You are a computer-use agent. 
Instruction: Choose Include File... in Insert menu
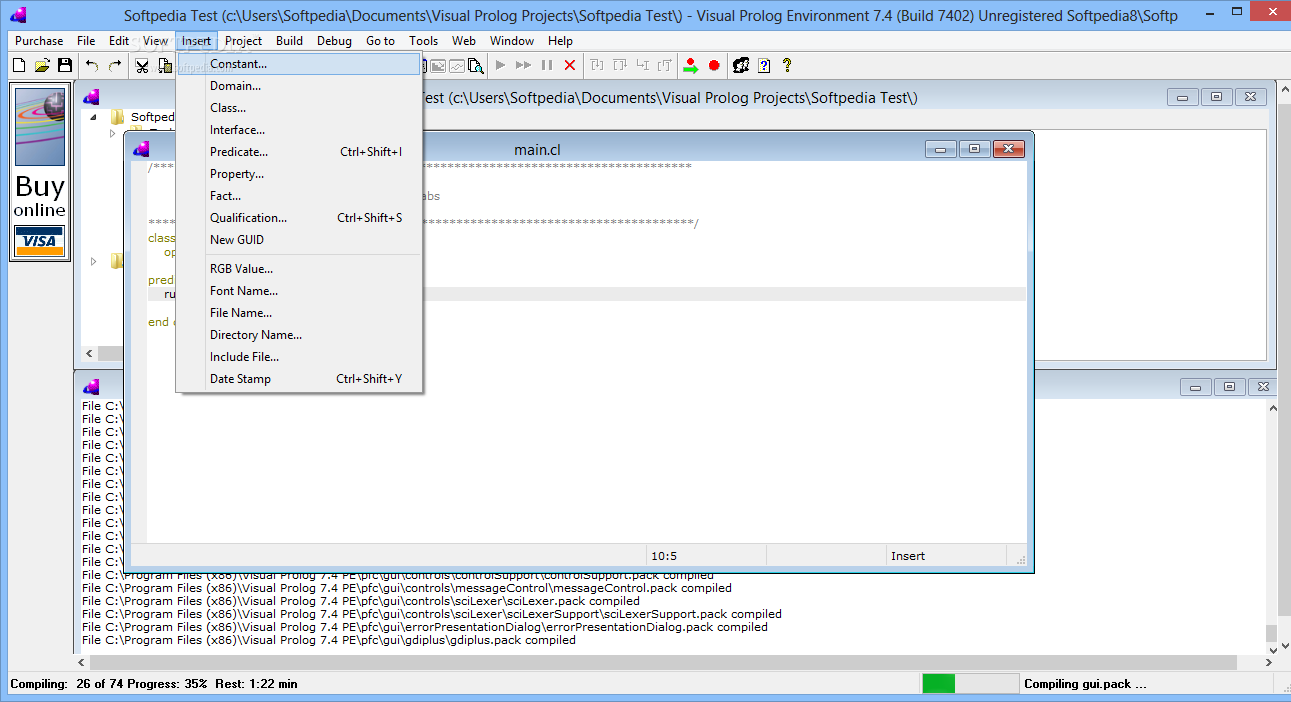(299, 357)
